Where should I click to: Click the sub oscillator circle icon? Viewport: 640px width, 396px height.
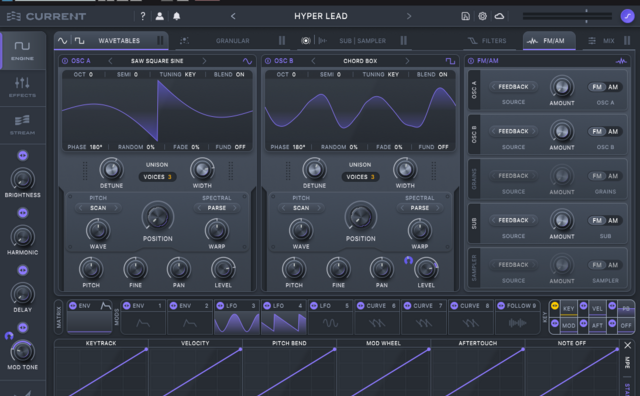click(306, 40)
